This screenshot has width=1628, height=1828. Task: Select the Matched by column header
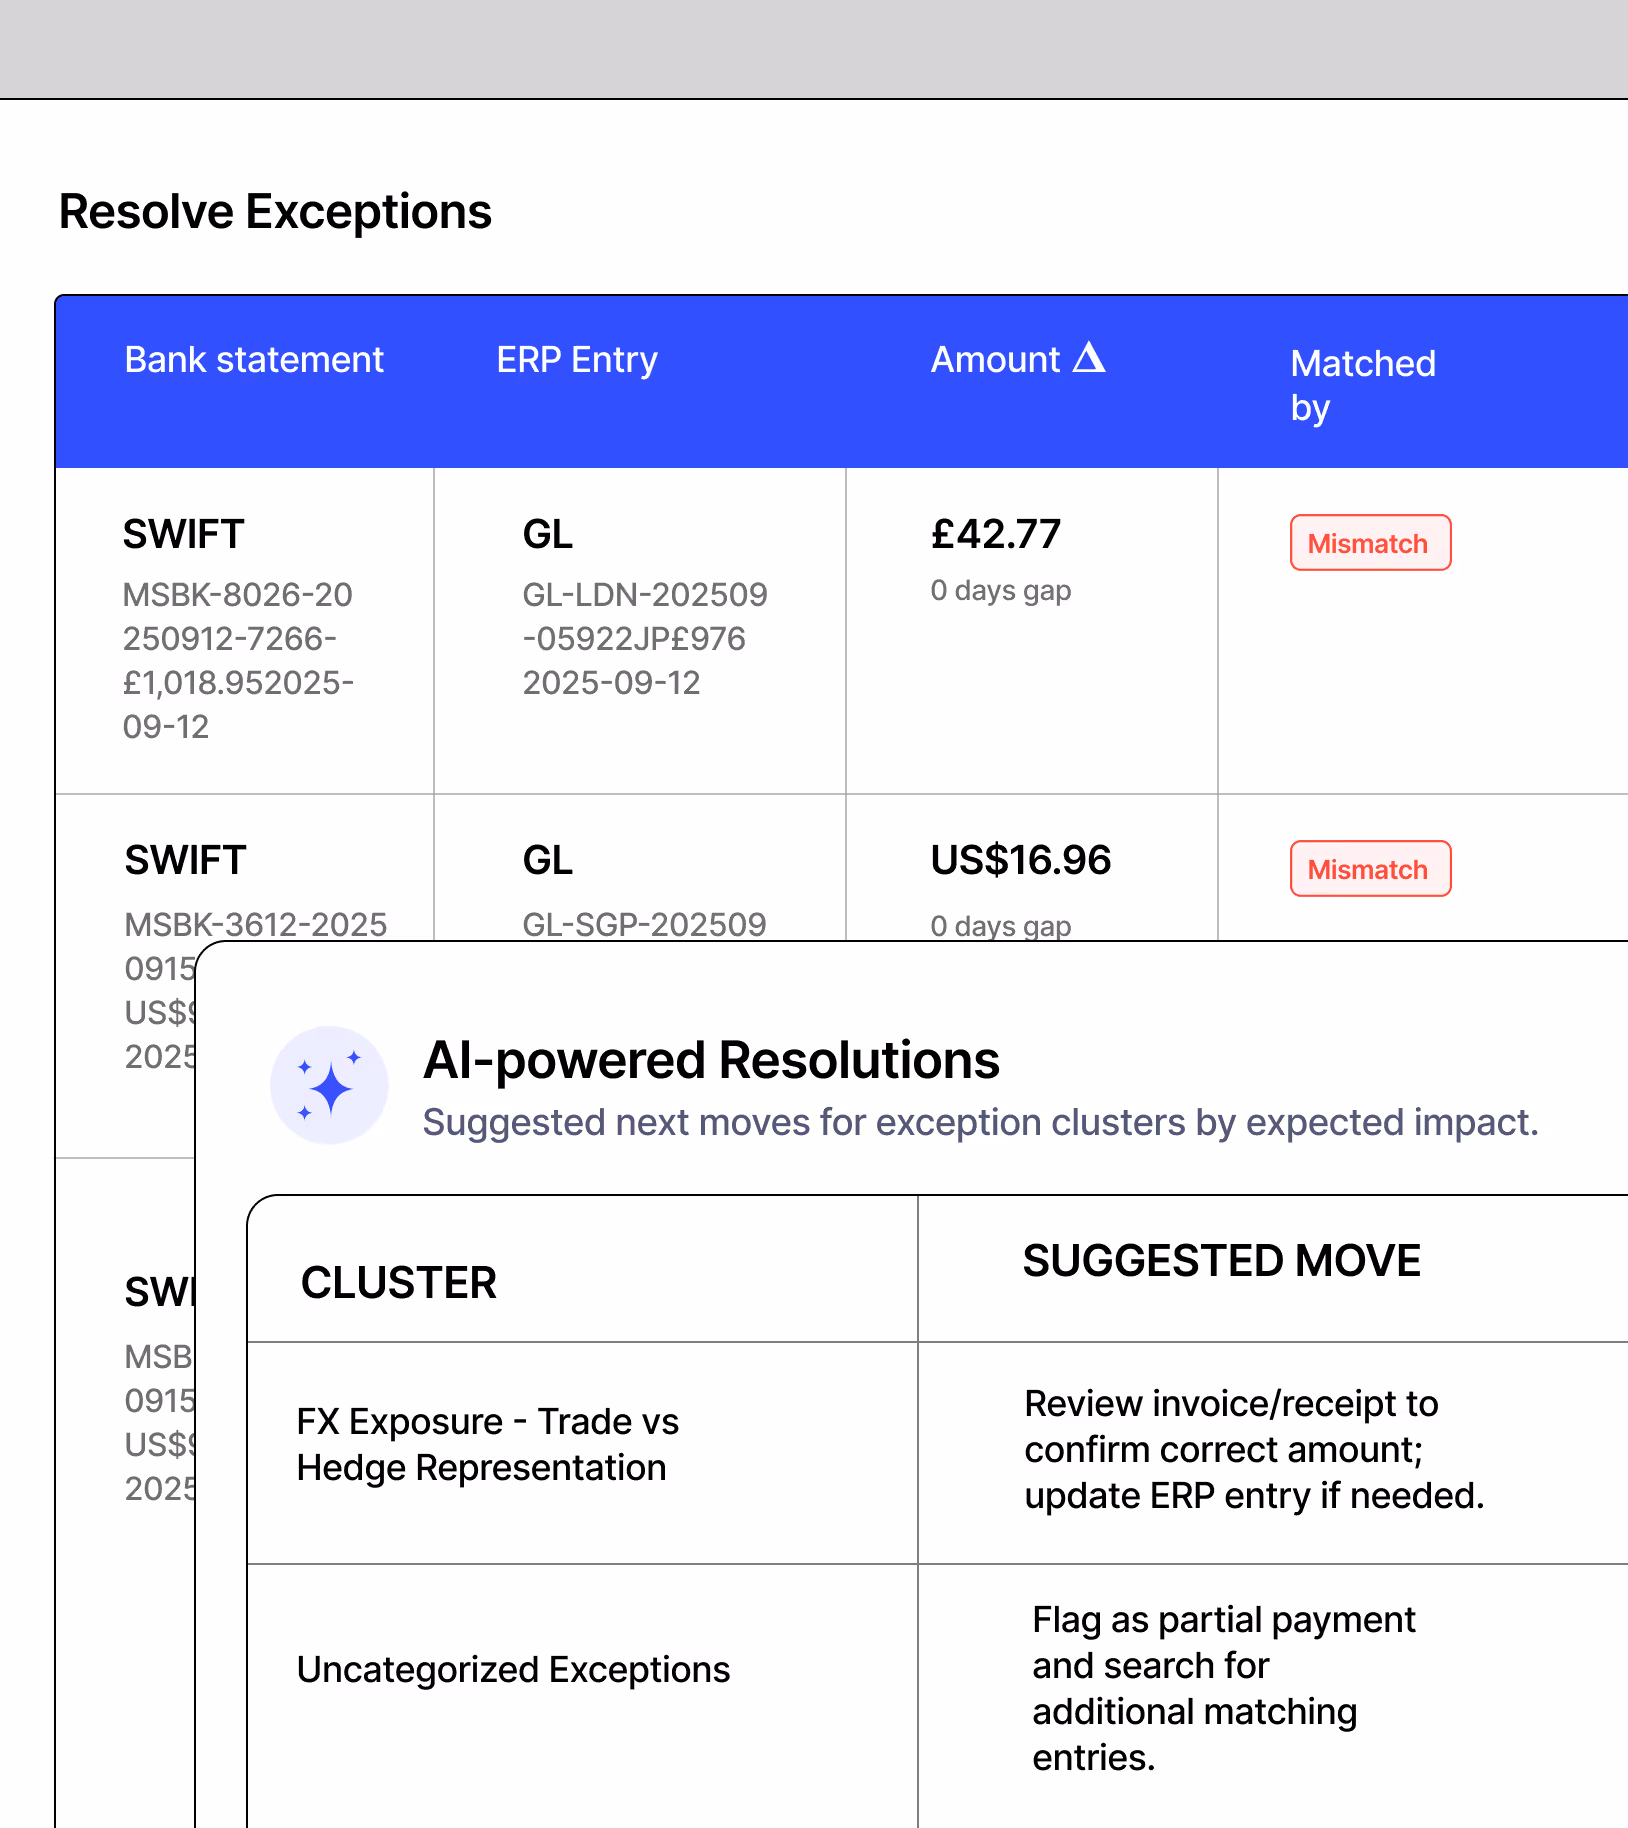(x=1363, y=385)
